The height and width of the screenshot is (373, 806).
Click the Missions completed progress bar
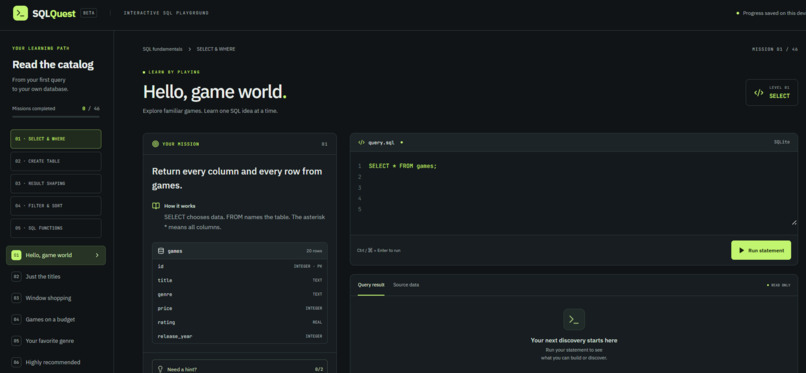[56, 117]
